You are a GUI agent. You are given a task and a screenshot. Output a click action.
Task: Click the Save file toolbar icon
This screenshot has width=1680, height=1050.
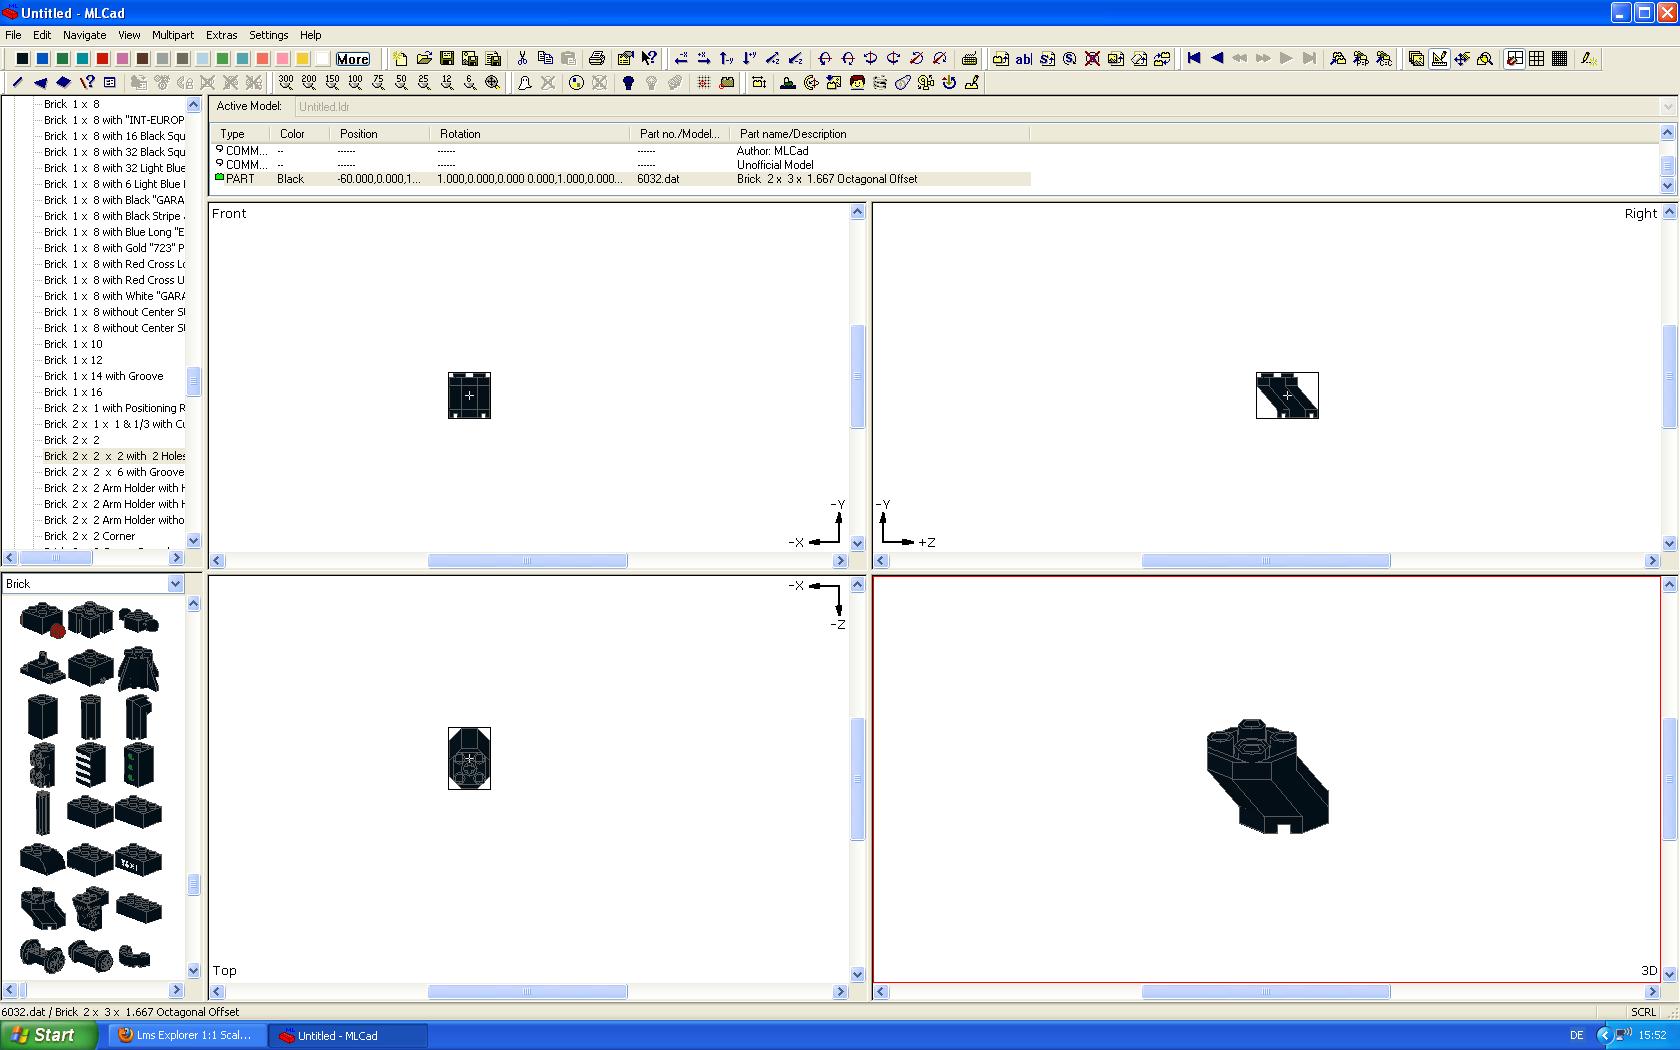point(447,59)
